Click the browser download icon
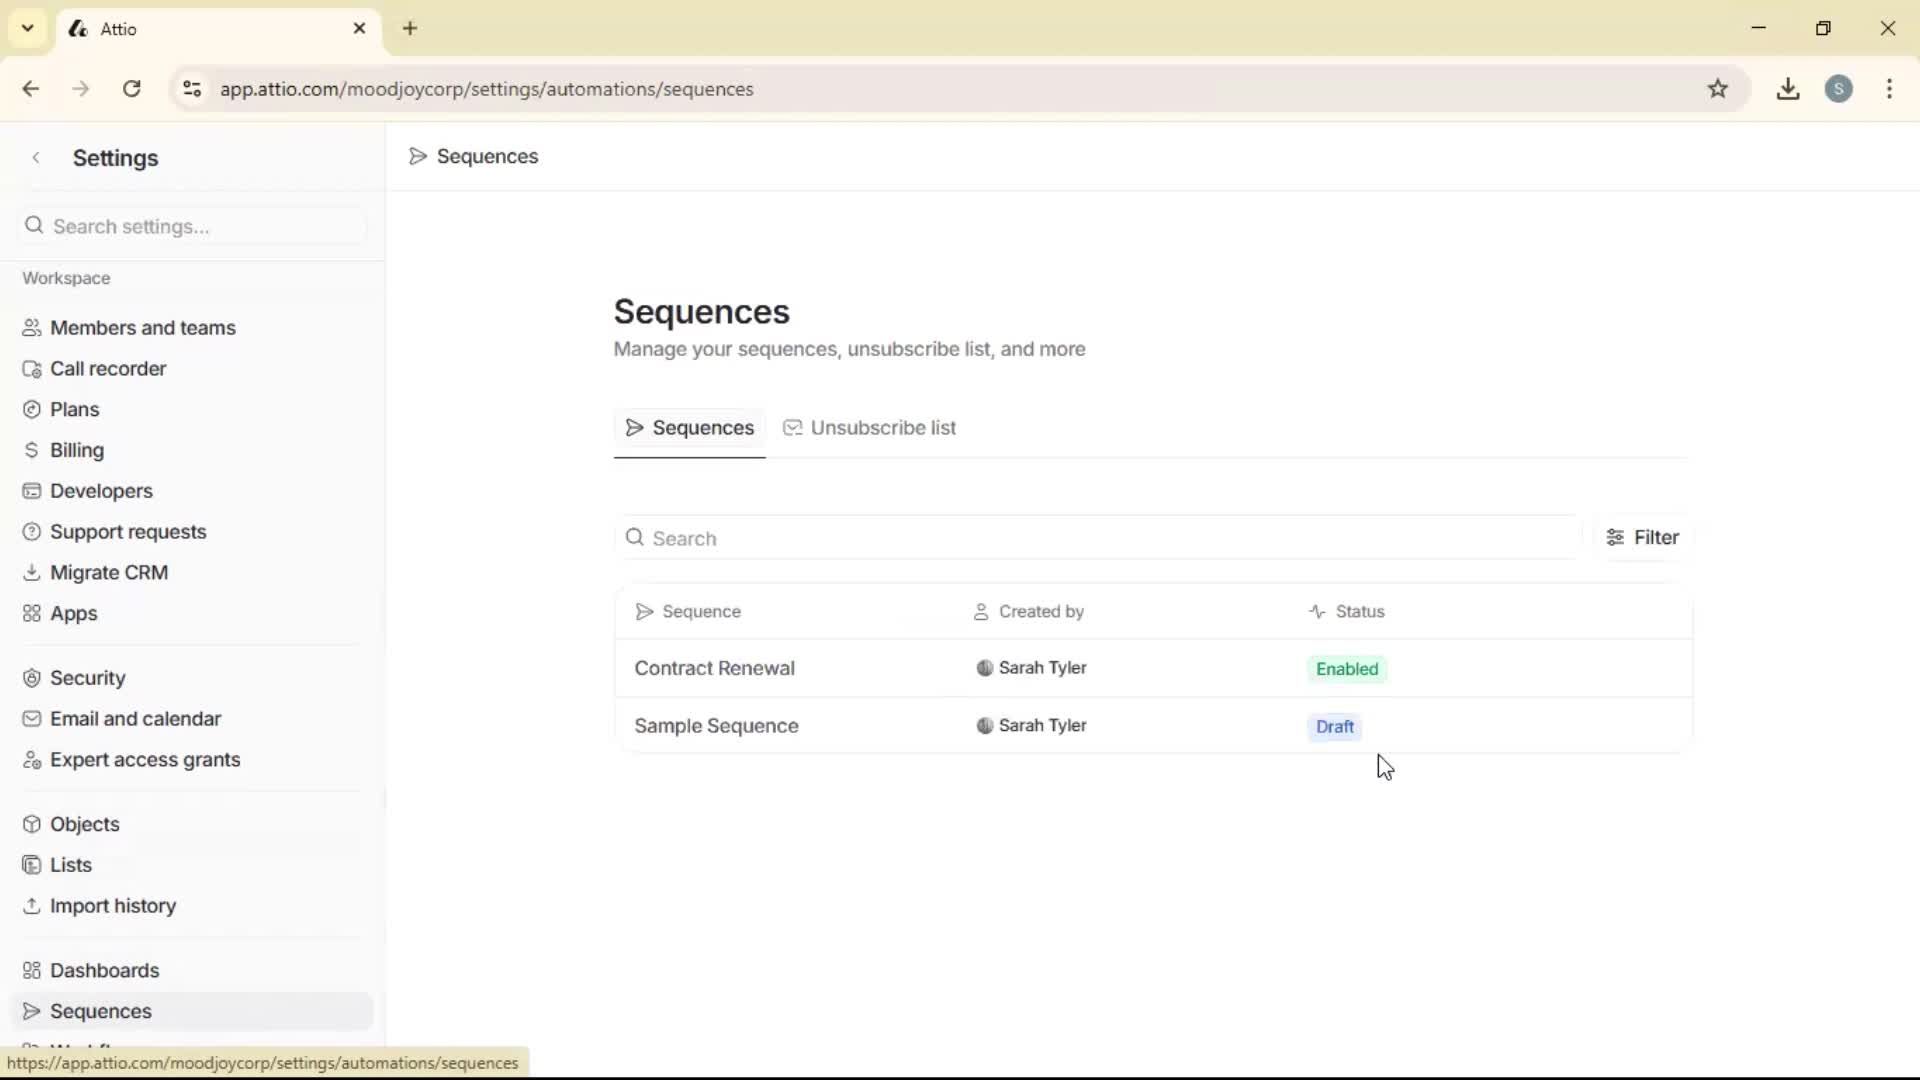This screenshot has height=1080, width=1920. pyautogui.click(x=1788, y=89)
